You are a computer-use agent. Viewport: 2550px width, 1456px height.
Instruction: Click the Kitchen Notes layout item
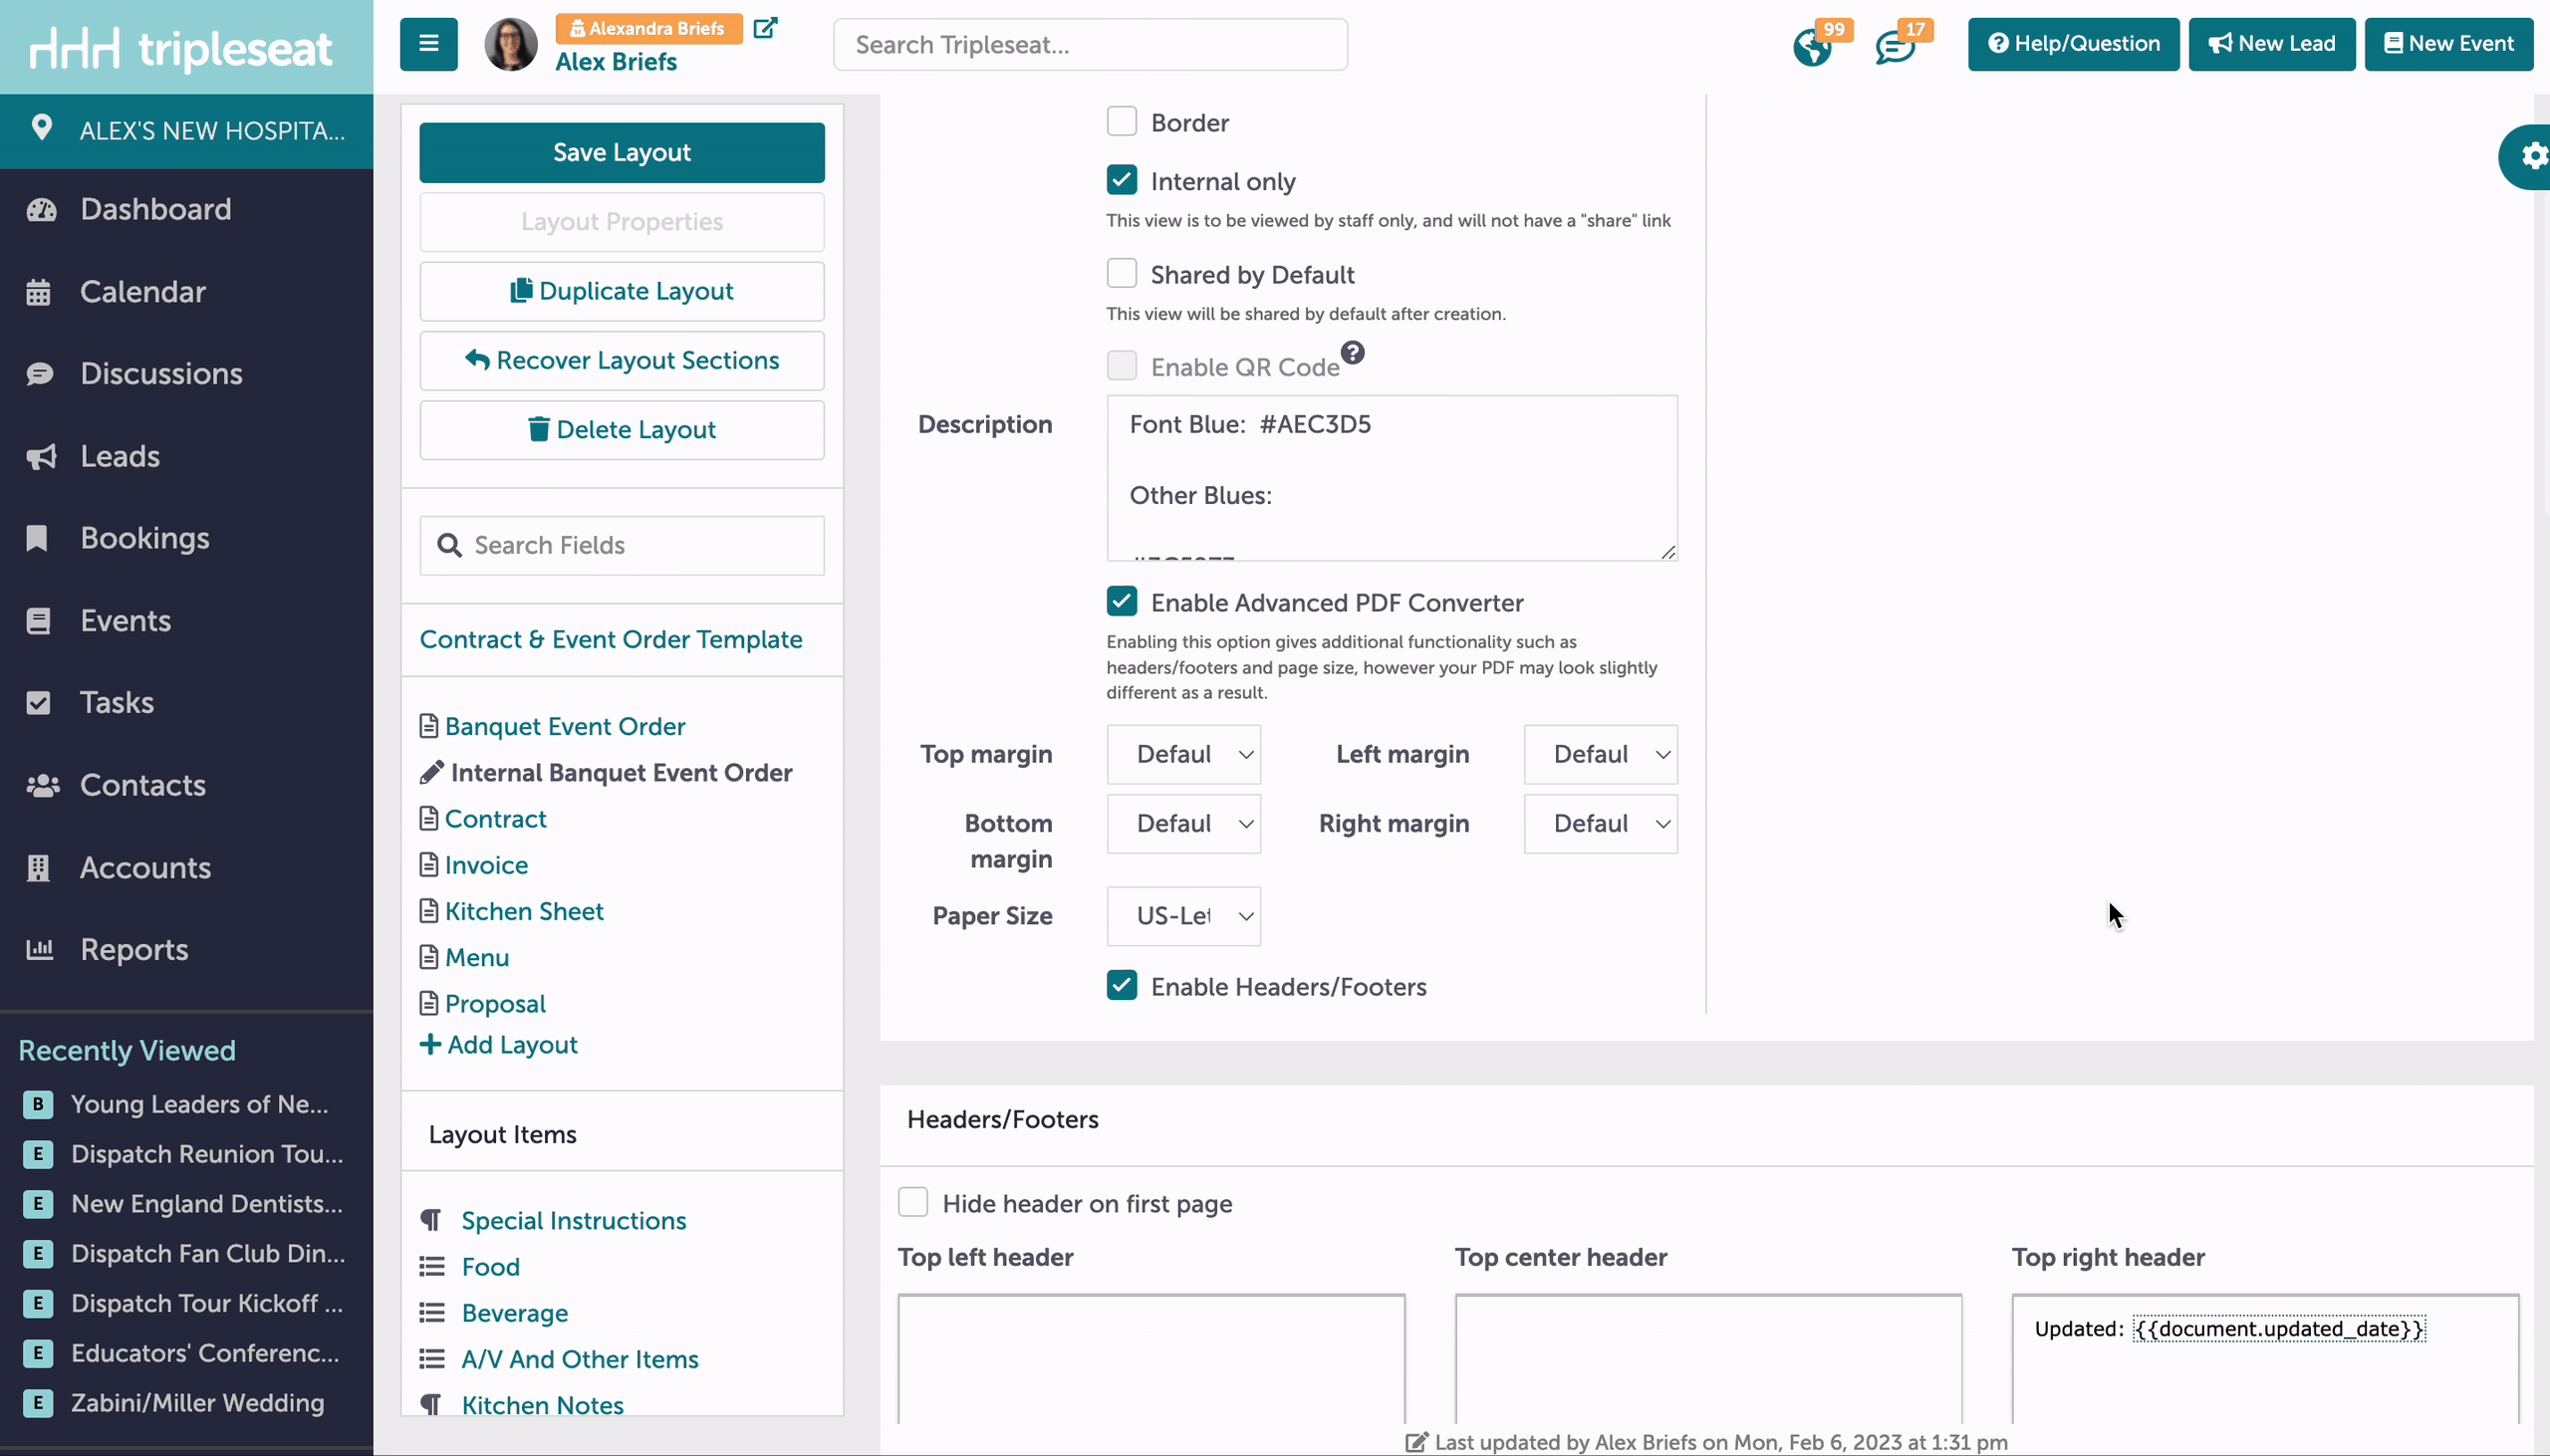tap(542, 1404)
